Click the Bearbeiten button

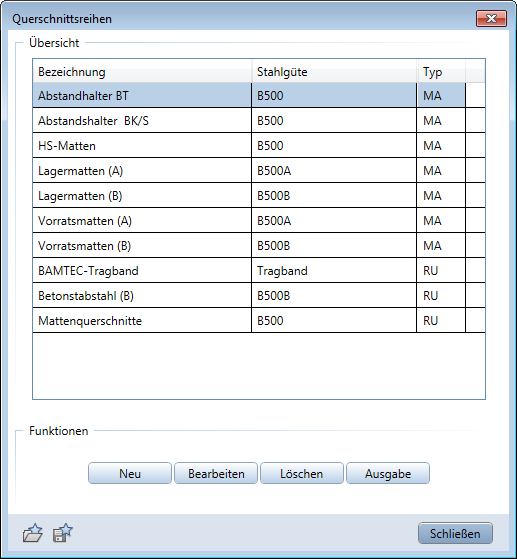[x=216, y=473]
